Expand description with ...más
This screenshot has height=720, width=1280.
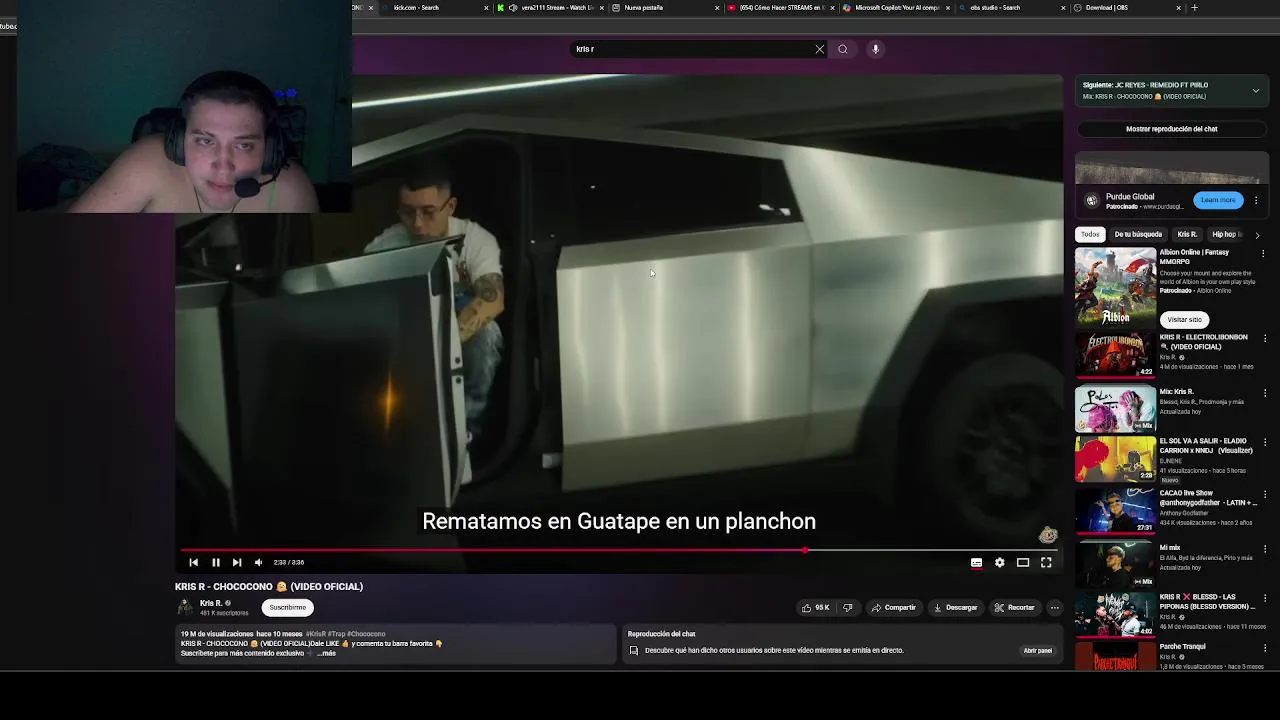(x=326, y=653)
